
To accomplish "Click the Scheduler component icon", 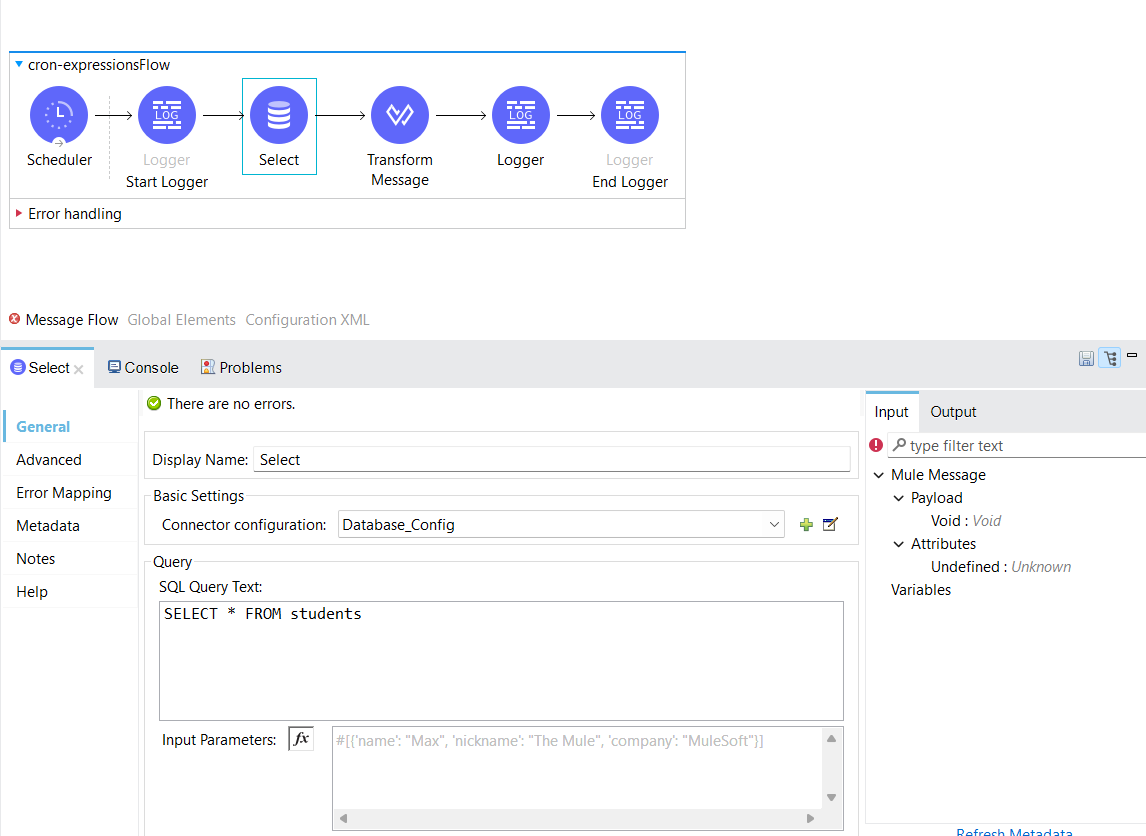I will [x=59, y=115].
